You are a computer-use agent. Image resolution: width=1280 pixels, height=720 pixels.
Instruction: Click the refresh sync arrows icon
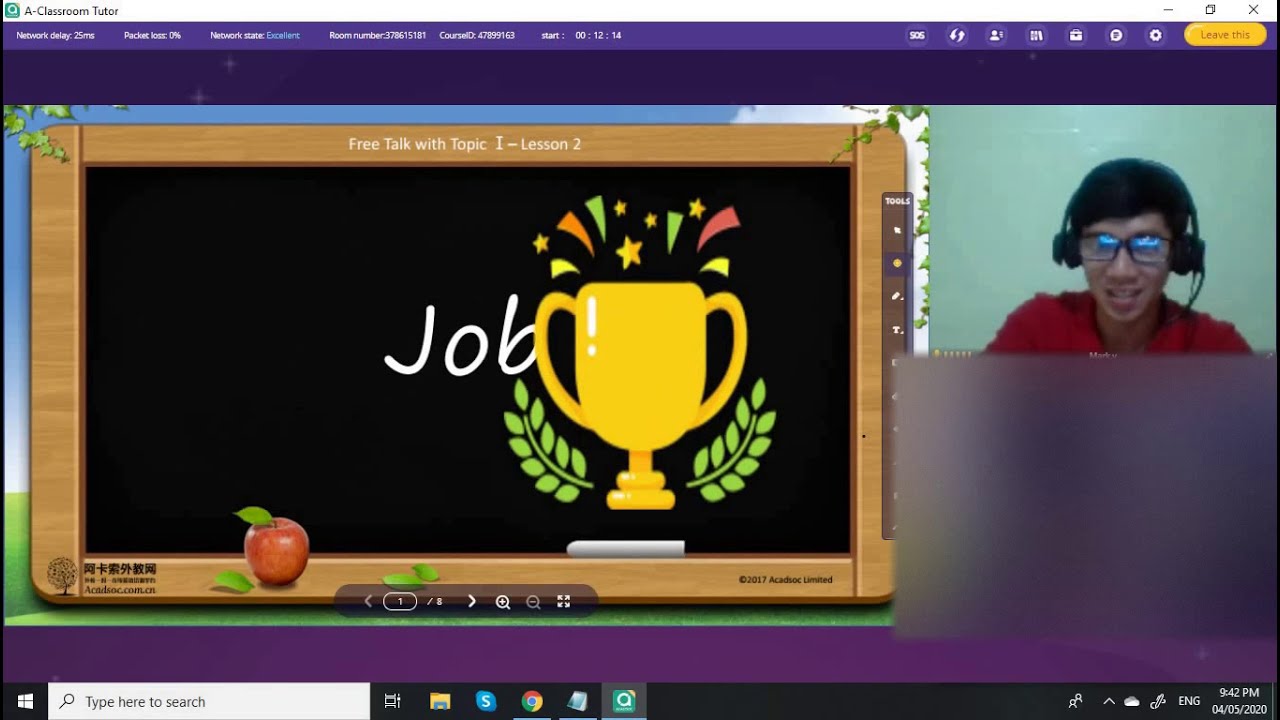point(957,35)
